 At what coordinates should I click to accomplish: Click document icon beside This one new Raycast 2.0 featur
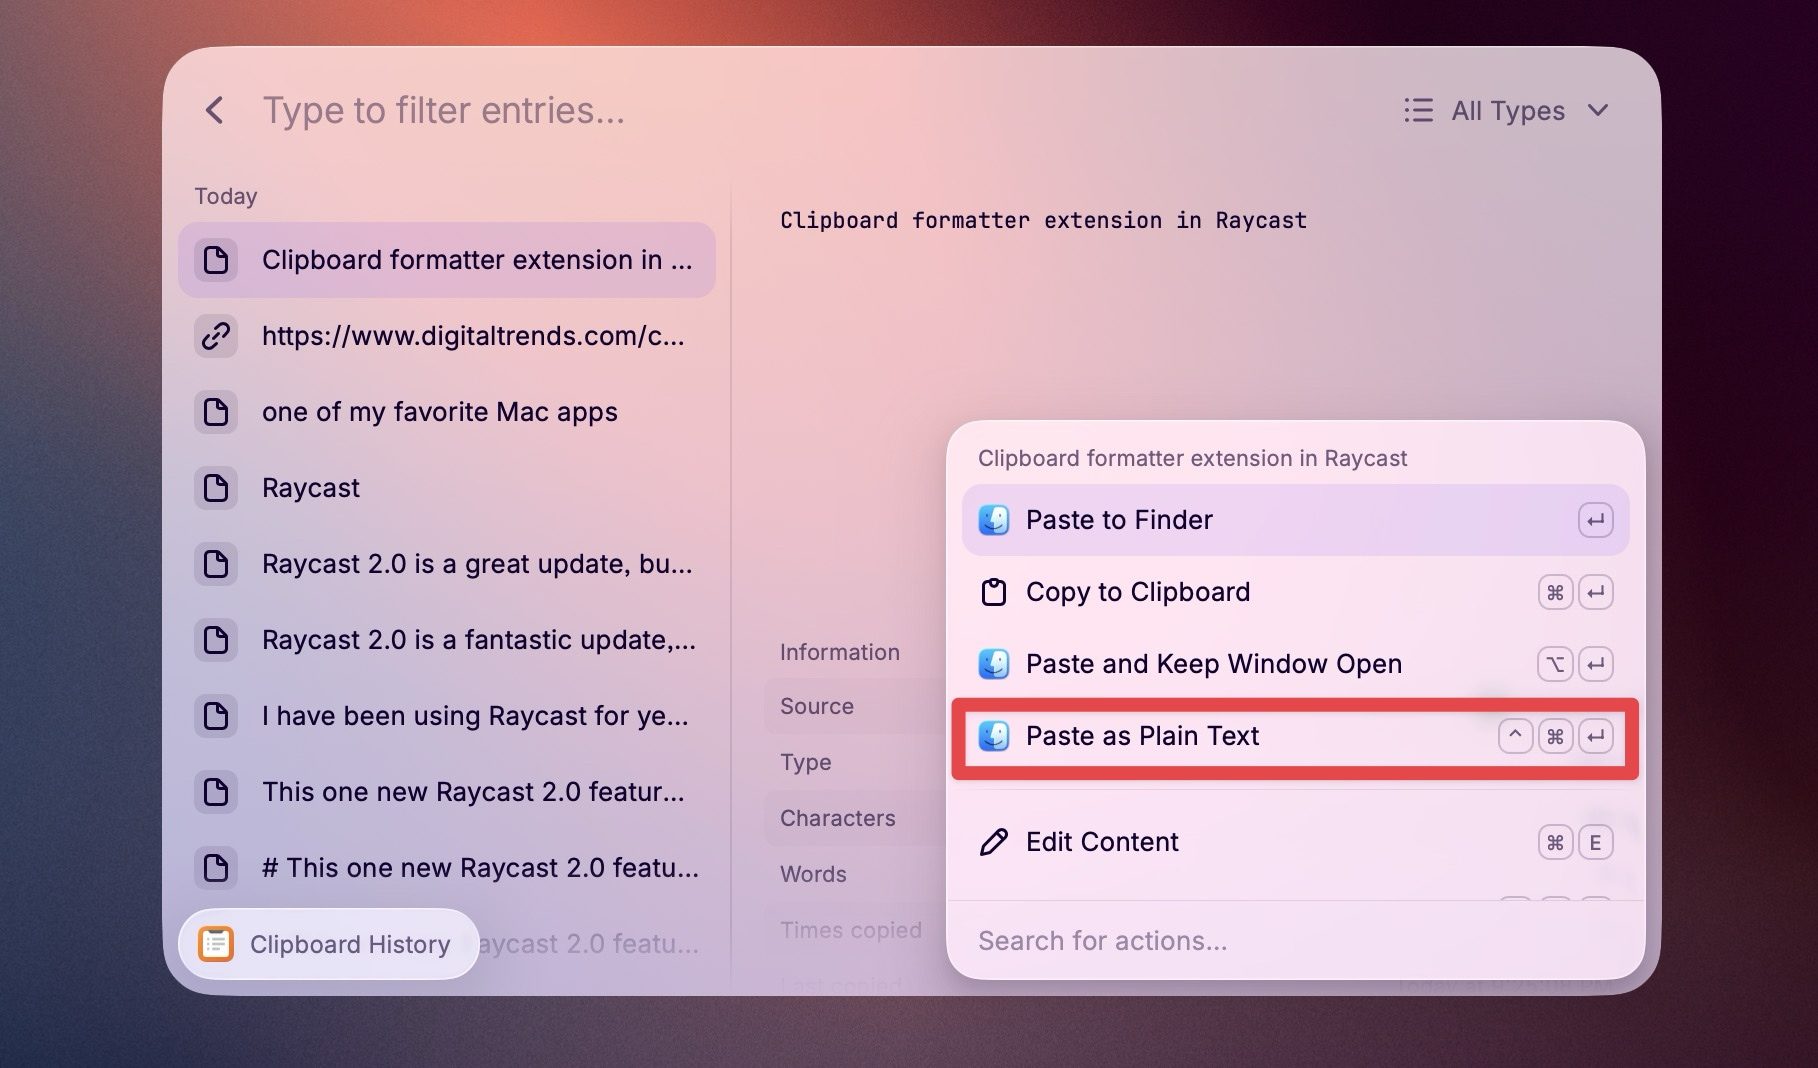point(216,792)
